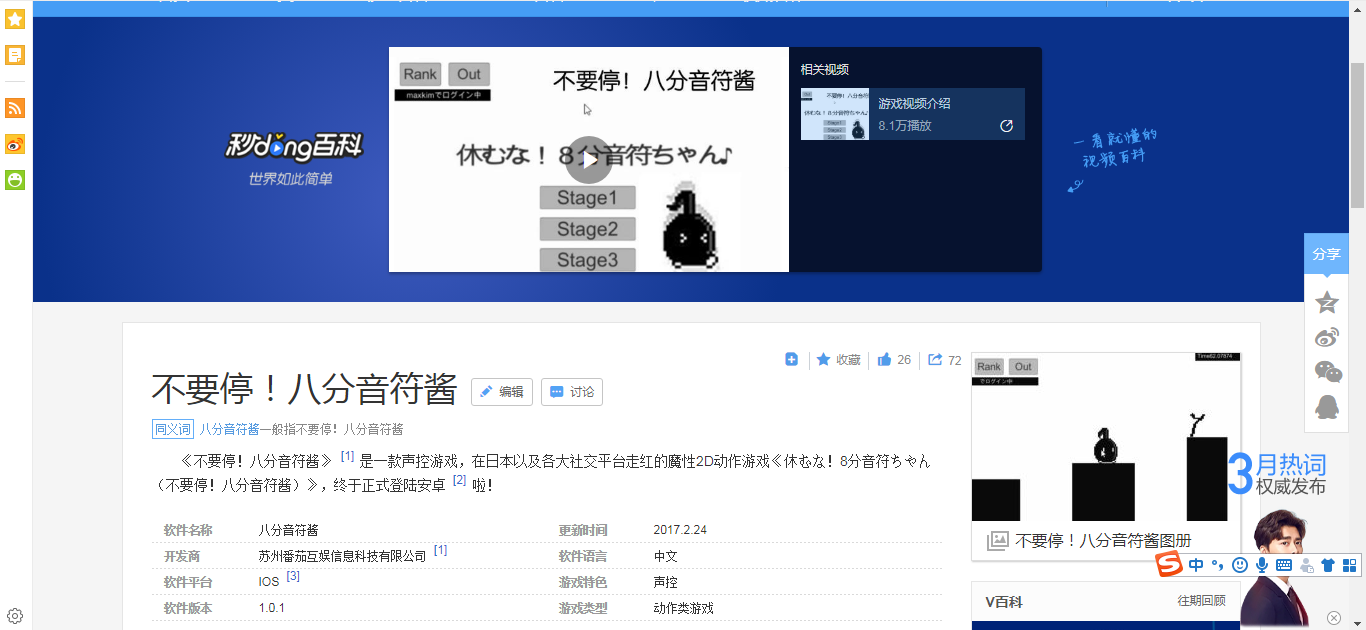Click the 同义词 tag
The height and width of the screenshot is (630, 1366).
click(172, 429)
